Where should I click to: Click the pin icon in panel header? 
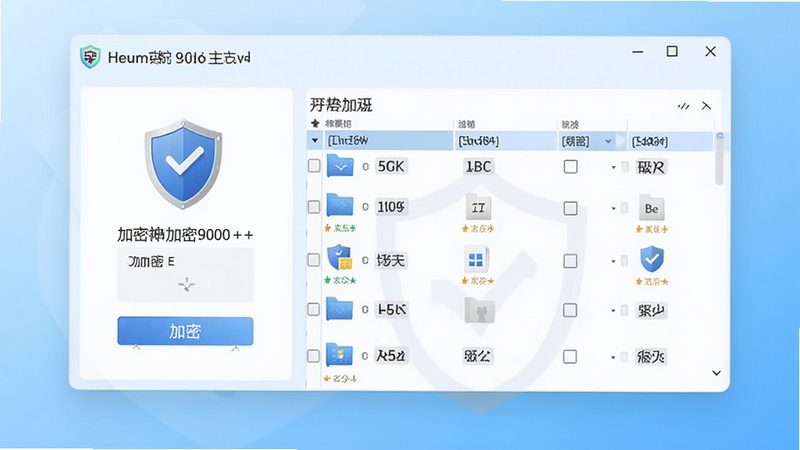coord(683,106)
